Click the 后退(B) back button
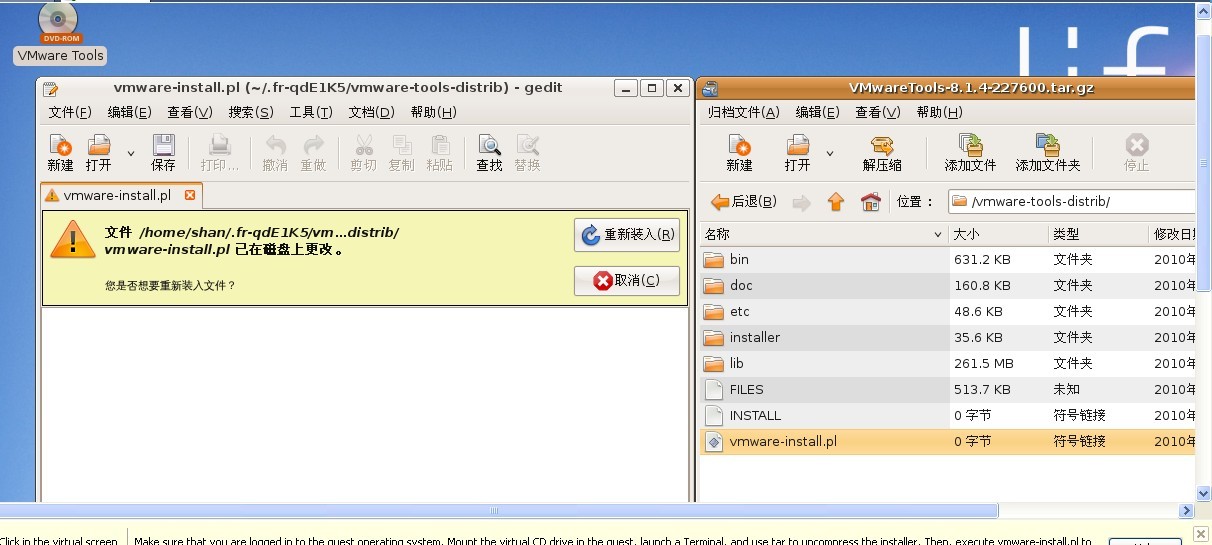 click(744, 202)
